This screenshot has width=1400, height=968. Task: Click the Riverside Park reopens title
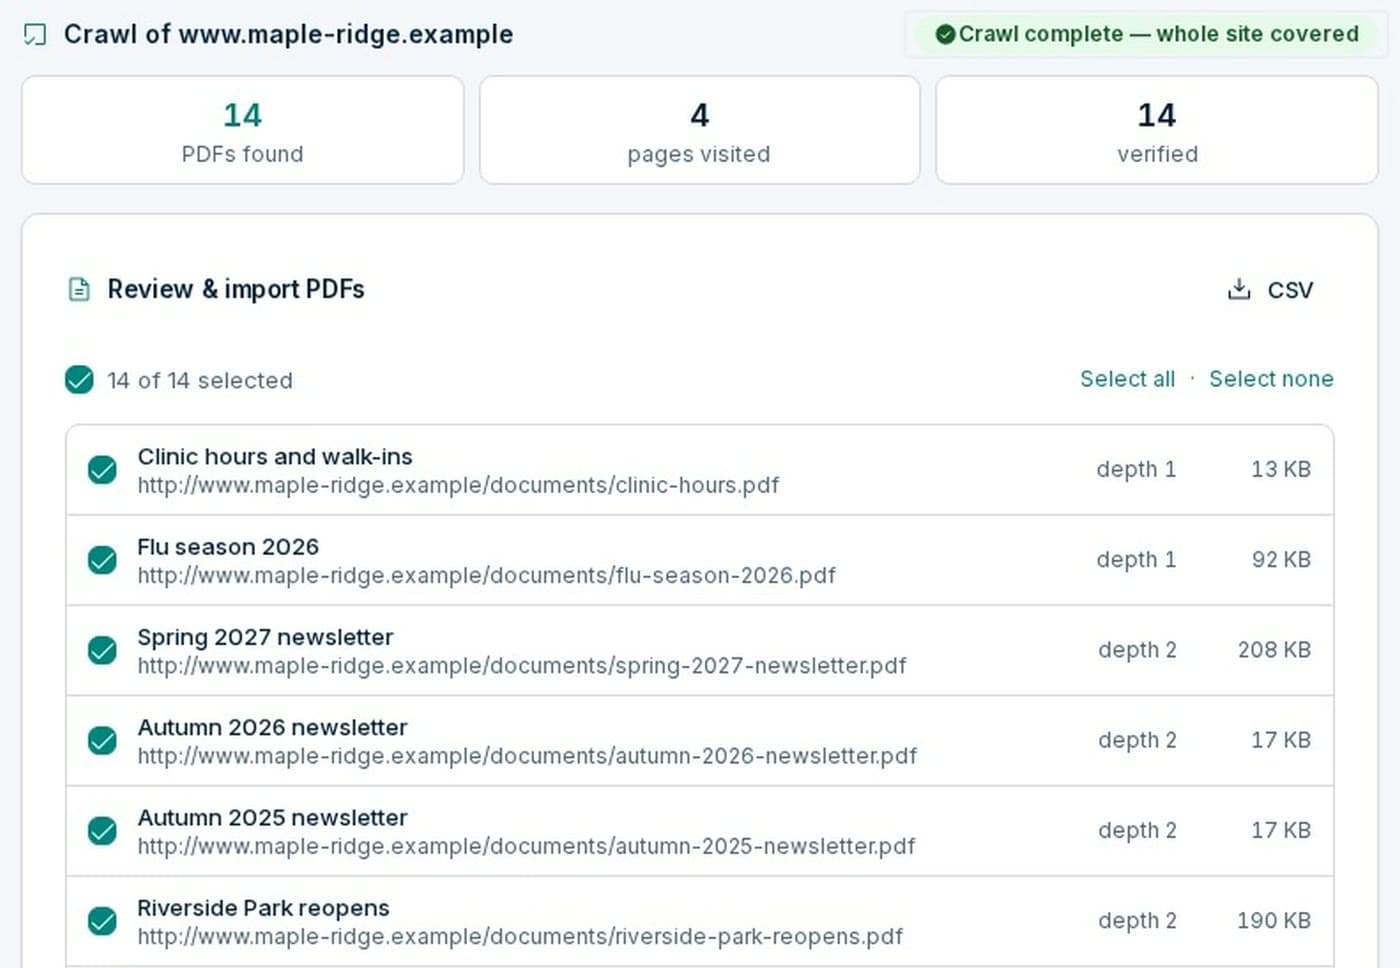(263, 908)
